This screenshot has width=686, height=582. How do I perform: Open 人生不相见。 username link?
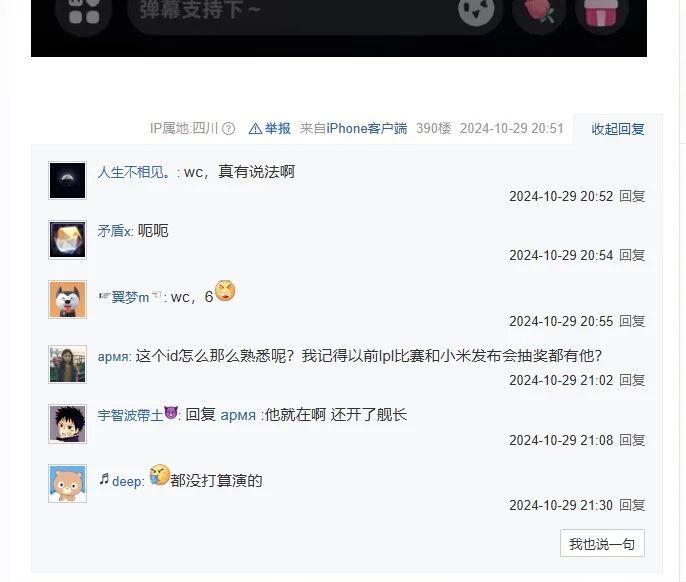pos(134,172)
